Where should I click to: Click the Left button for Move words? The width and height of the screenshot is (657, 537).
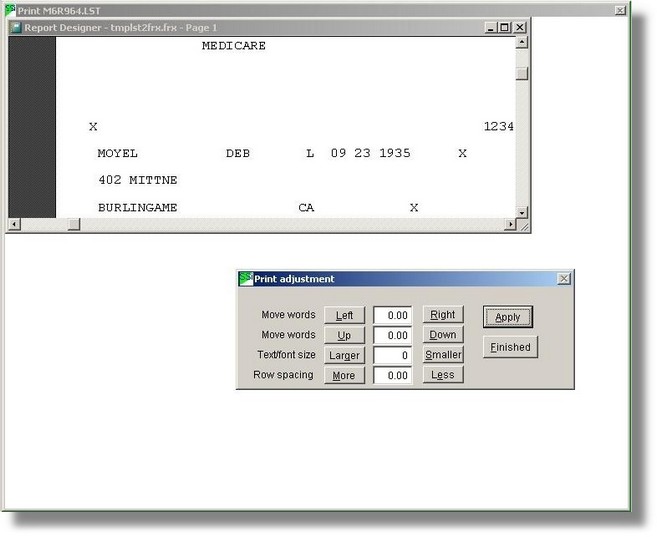tap(344, 315)
